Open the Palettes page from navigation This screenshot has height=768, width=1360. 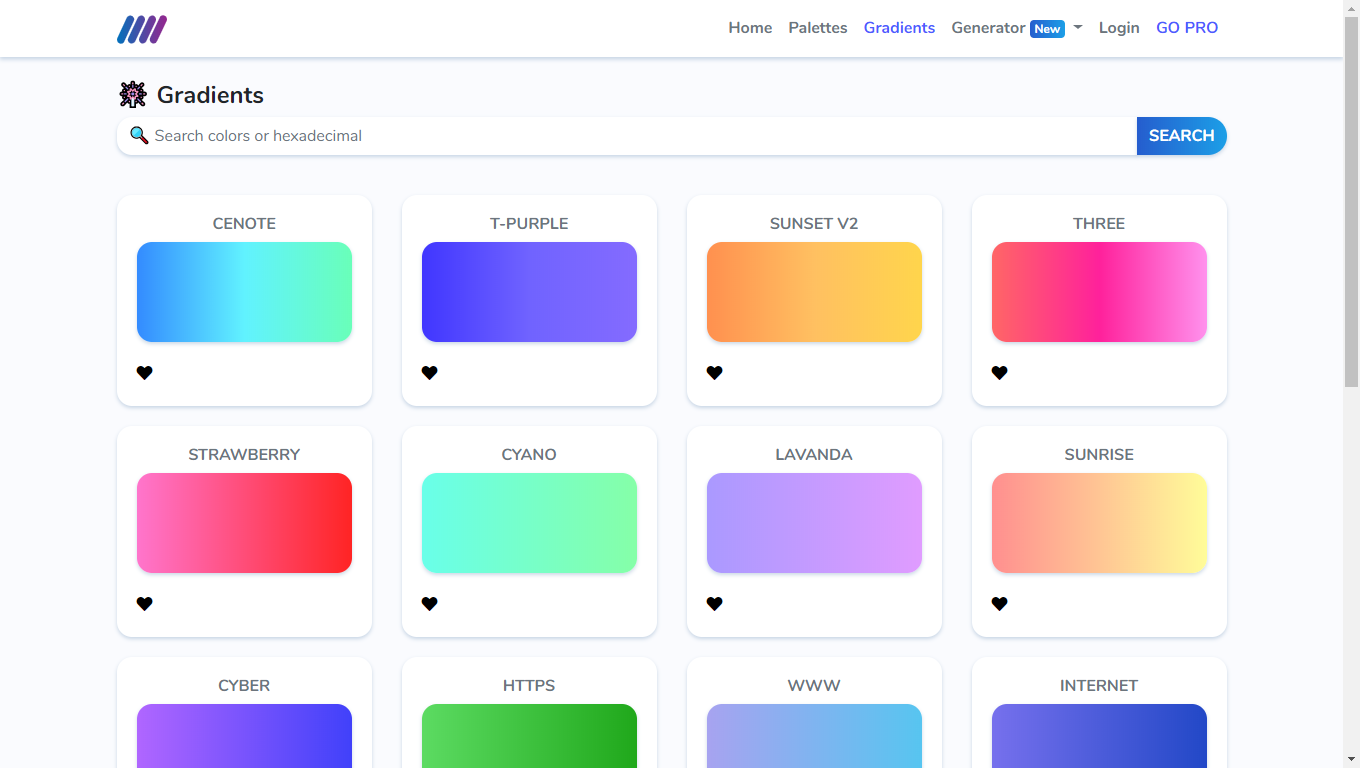[817, 28]
